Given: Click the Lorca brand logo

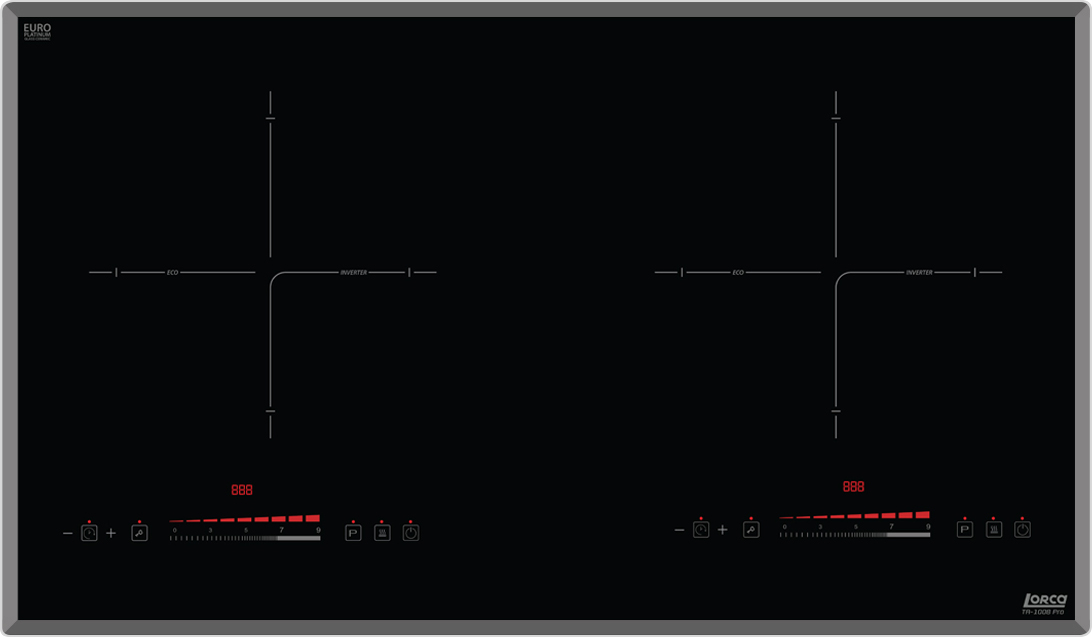Looking at the screenshot, I should [x=1042, y=601].
